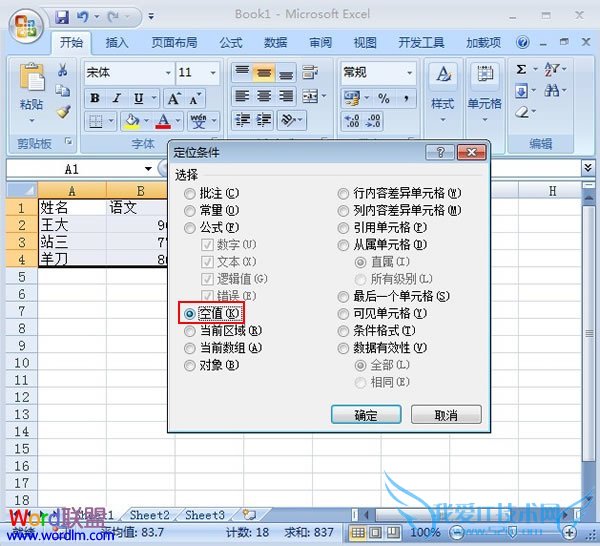Switch to the 插入 ribbon tab
This screenshot has width=600, height=546.
117,42
